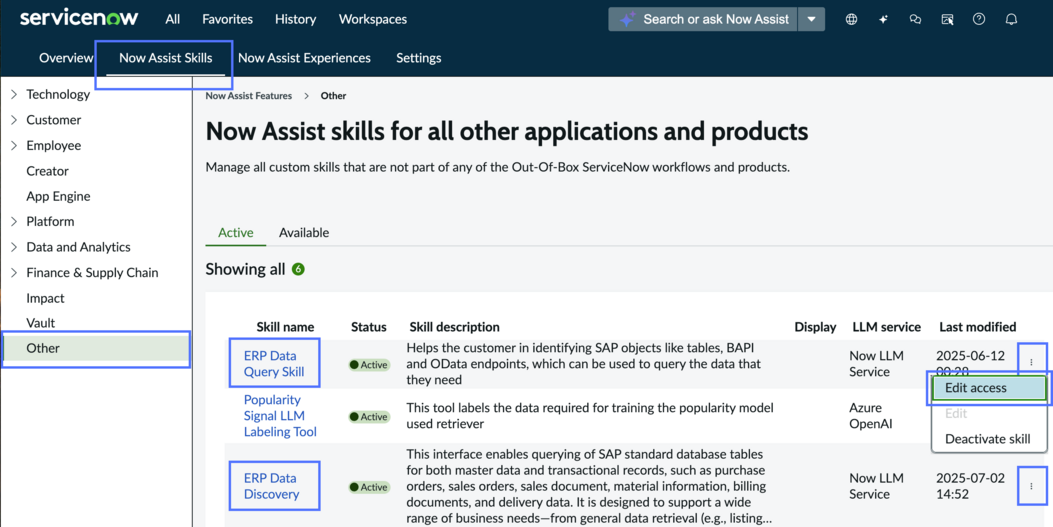Expand the Customer category chevron
The image size is (1053, 527).
(14, 120)
